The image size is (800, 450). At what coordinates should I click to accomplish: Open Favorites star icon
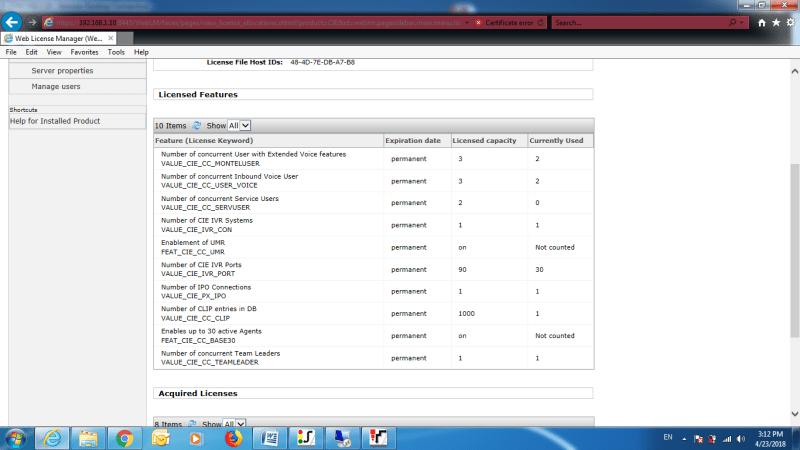click(x=776, y=22)
